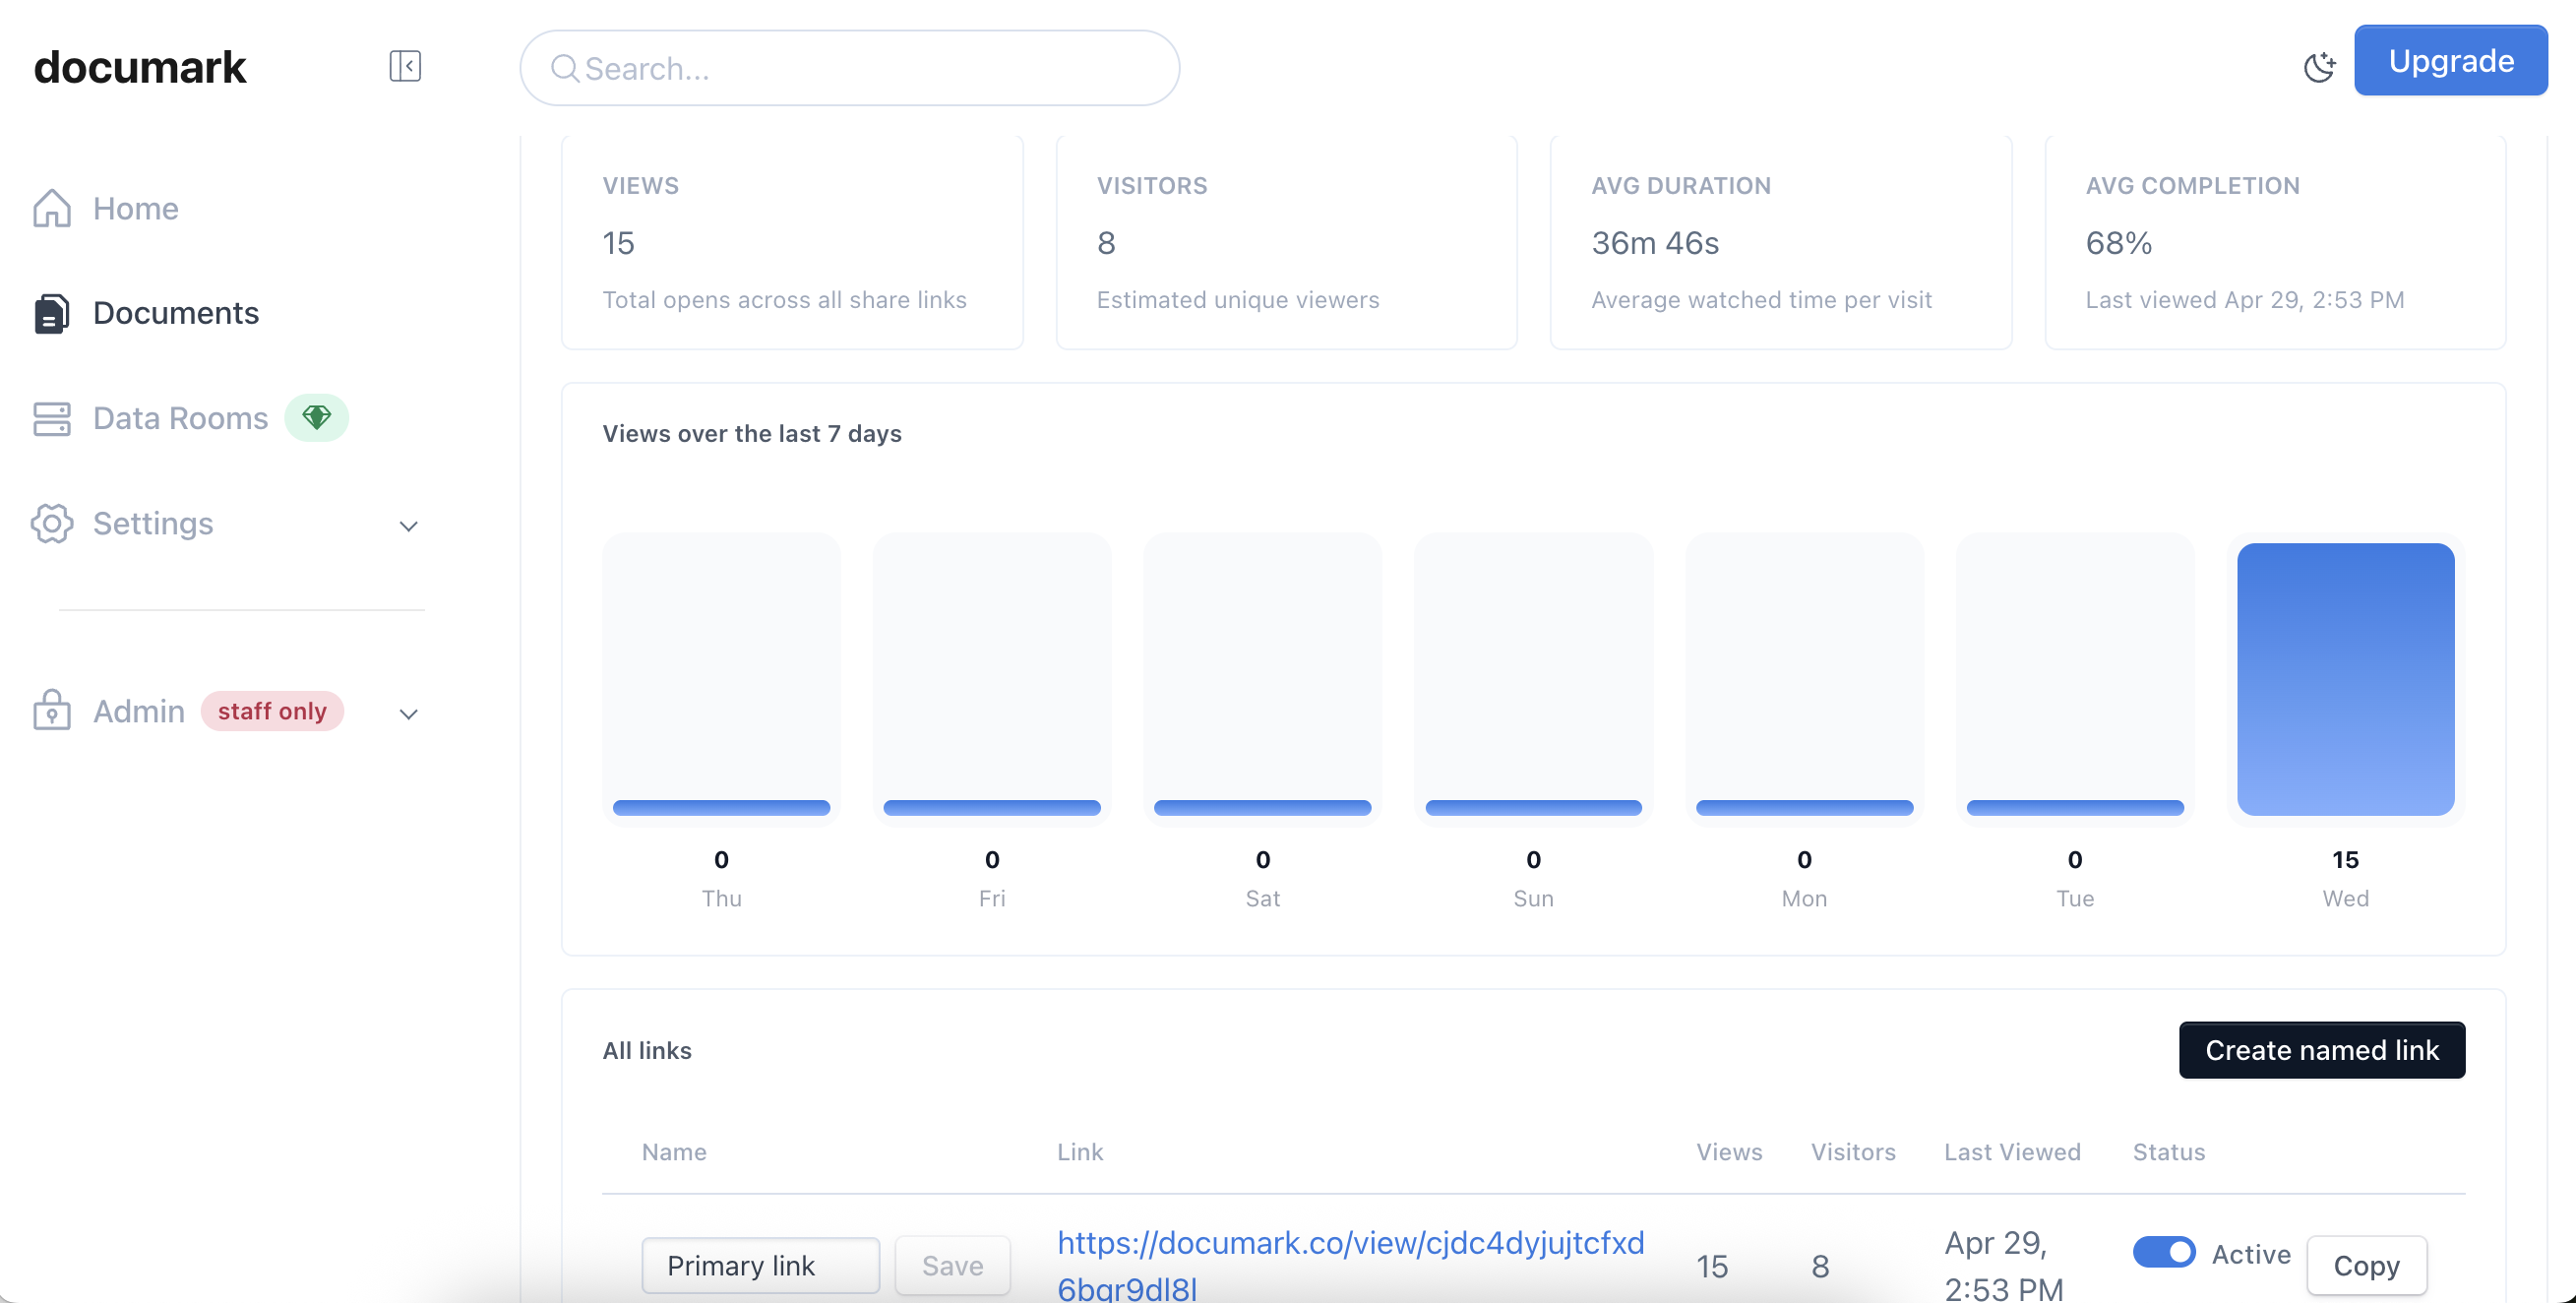
Task: Click the 'Last Viewed' column header
Action: pyautogui.click(x=2012, y=1152)
